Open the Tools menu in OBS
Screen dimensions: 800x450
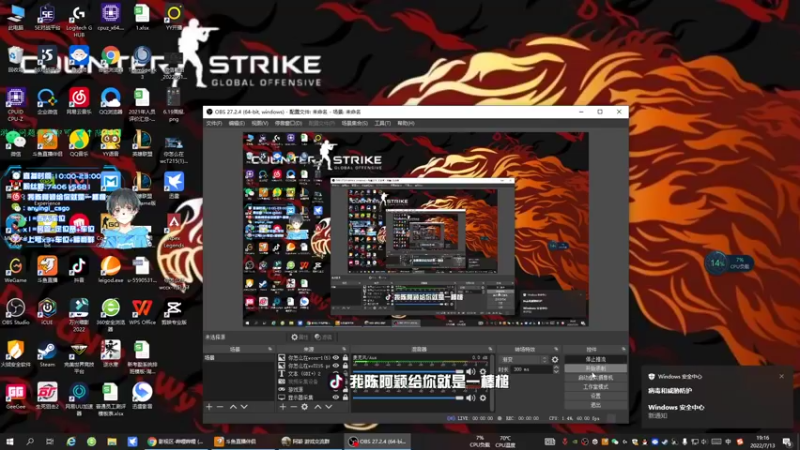pyautogui.click(x=382, y=123)
